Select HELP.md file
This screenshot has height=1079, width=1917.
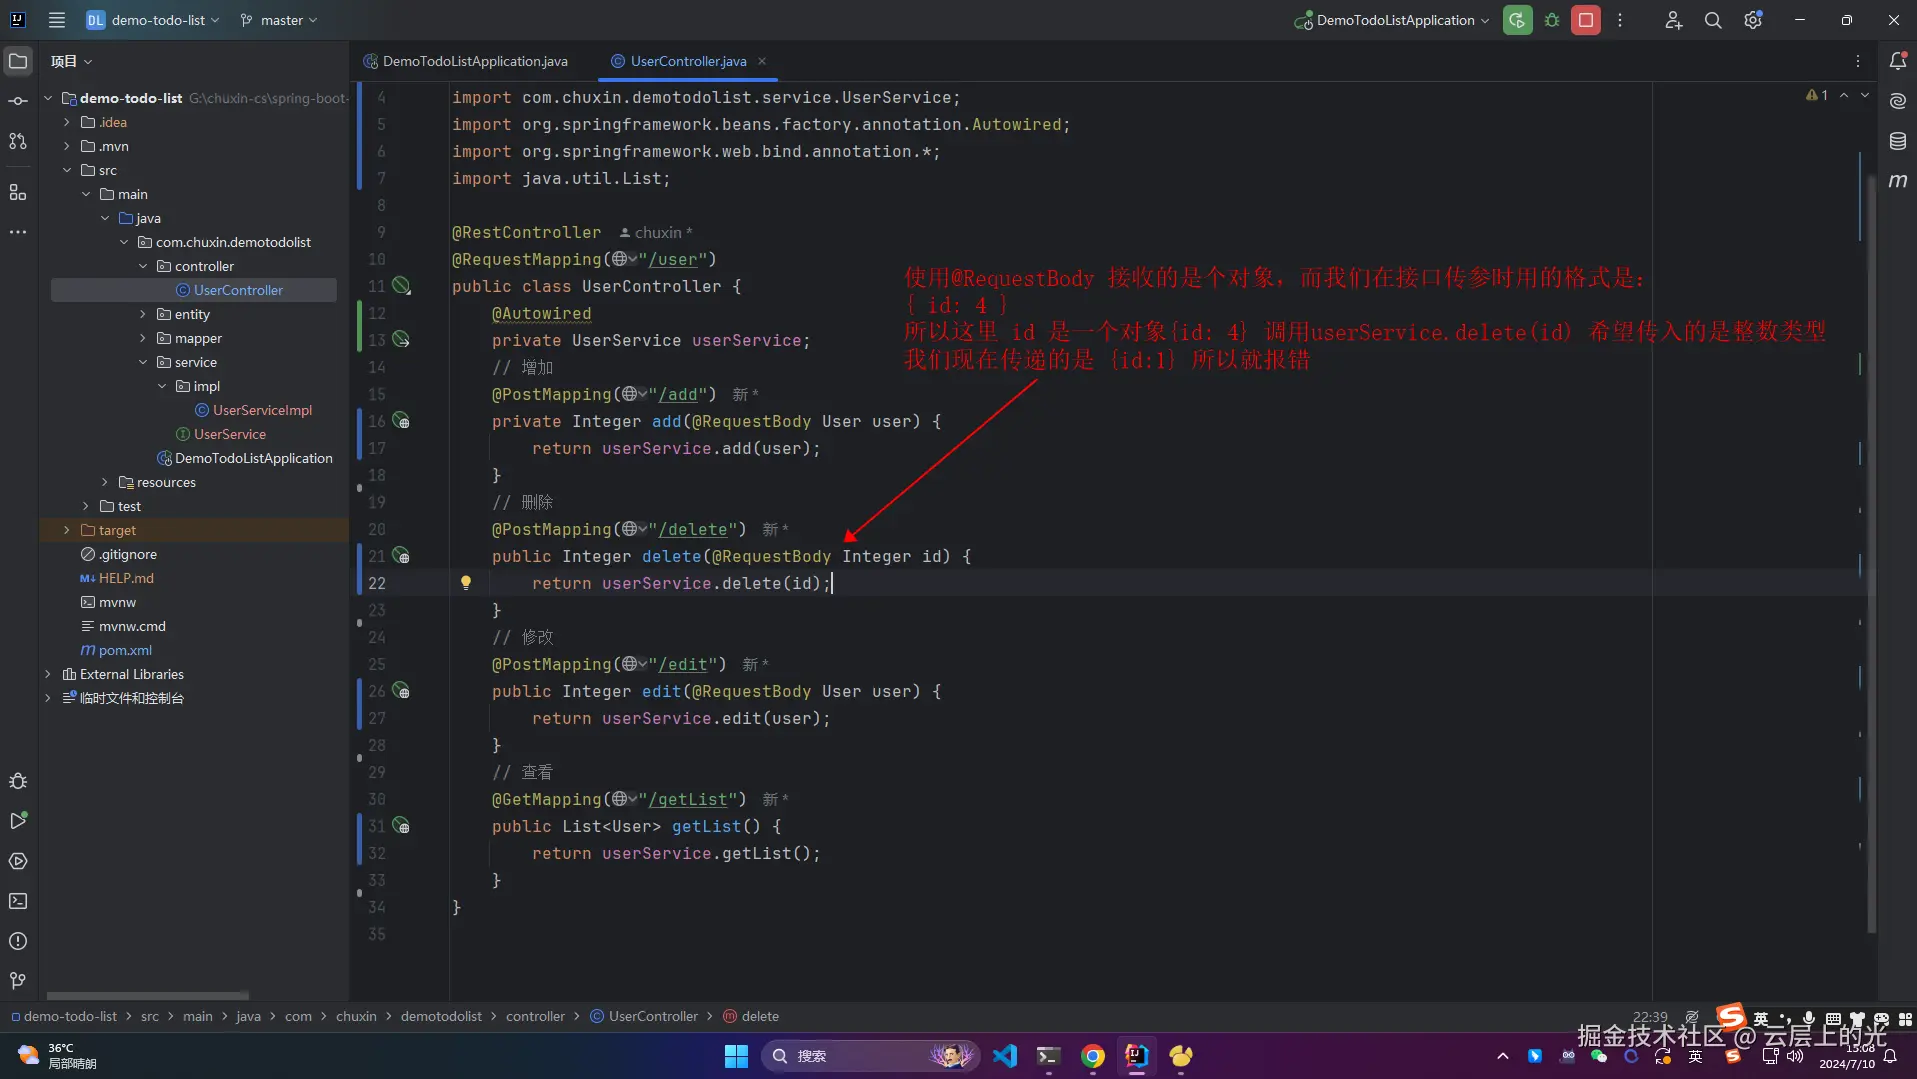click(126, 578)
